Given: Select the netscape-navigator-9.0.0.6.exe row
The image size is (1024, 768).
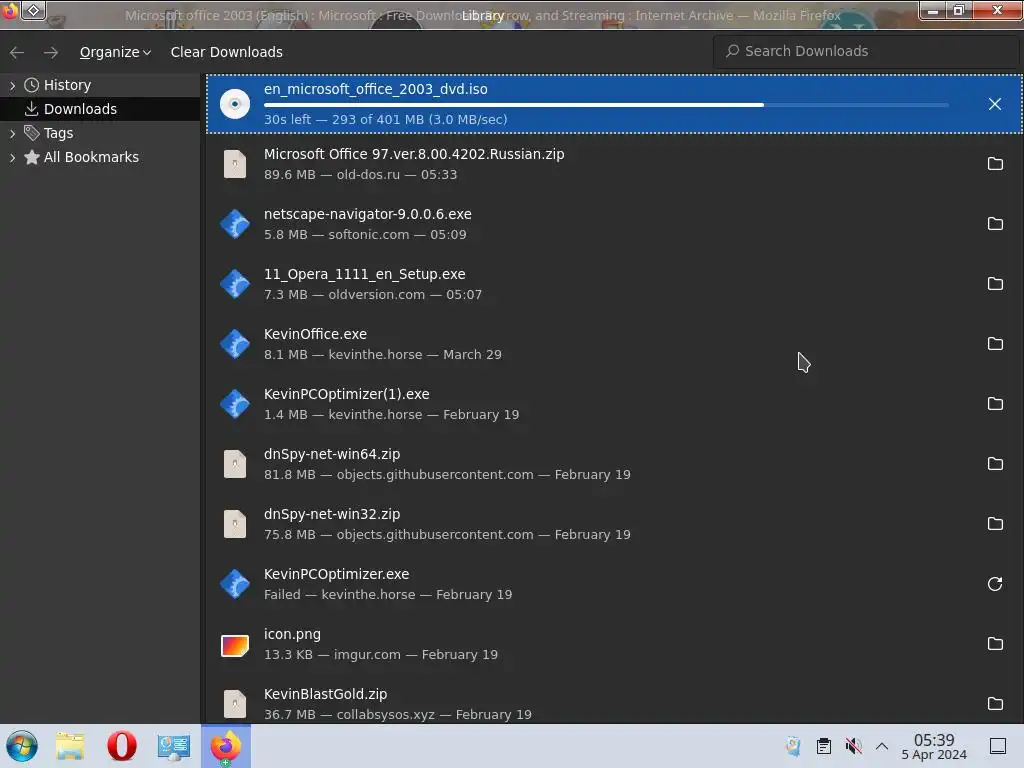Looking at the screenshot, I should click(615, 224).
